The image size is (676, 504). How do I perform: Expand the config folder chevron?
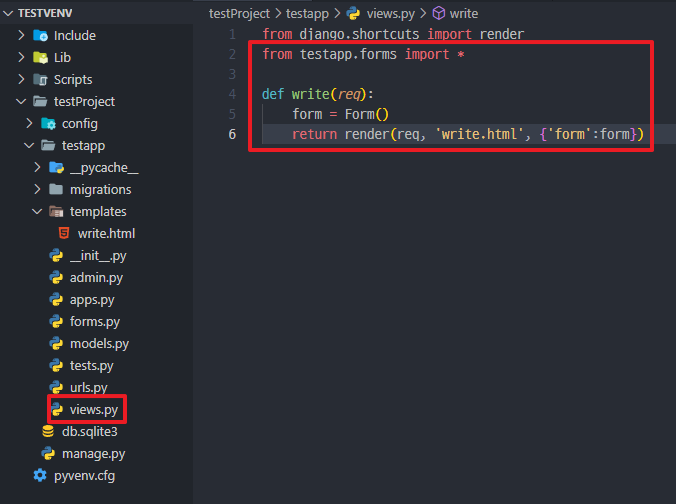pos(29,123)
